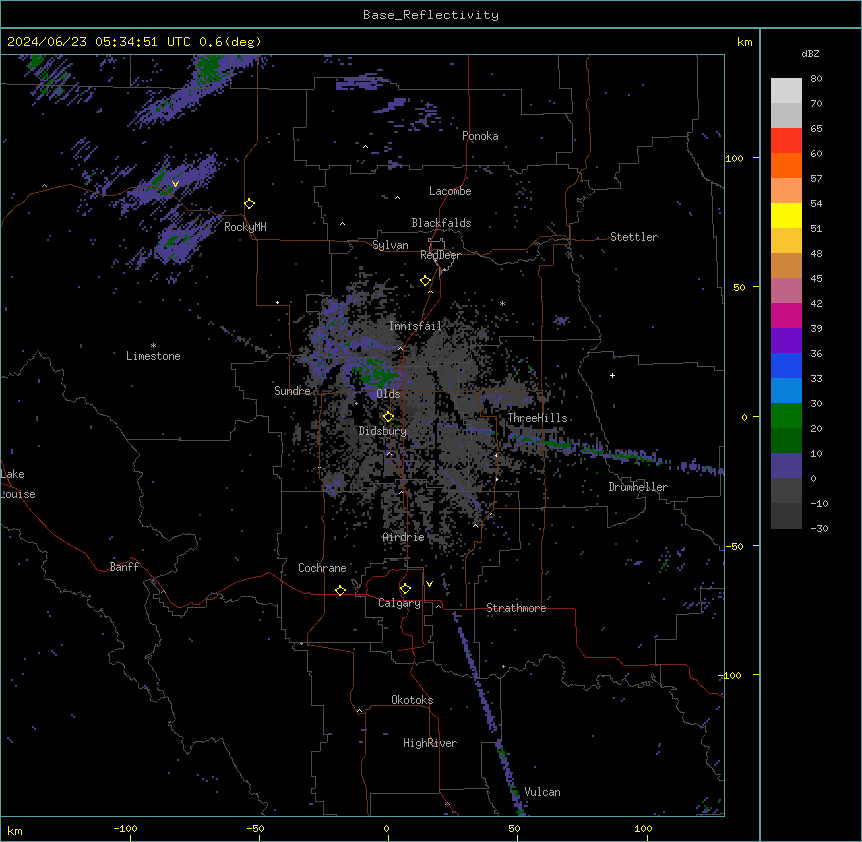Click the Drumheller town label
862x842 pixels.
click(638, 487)
